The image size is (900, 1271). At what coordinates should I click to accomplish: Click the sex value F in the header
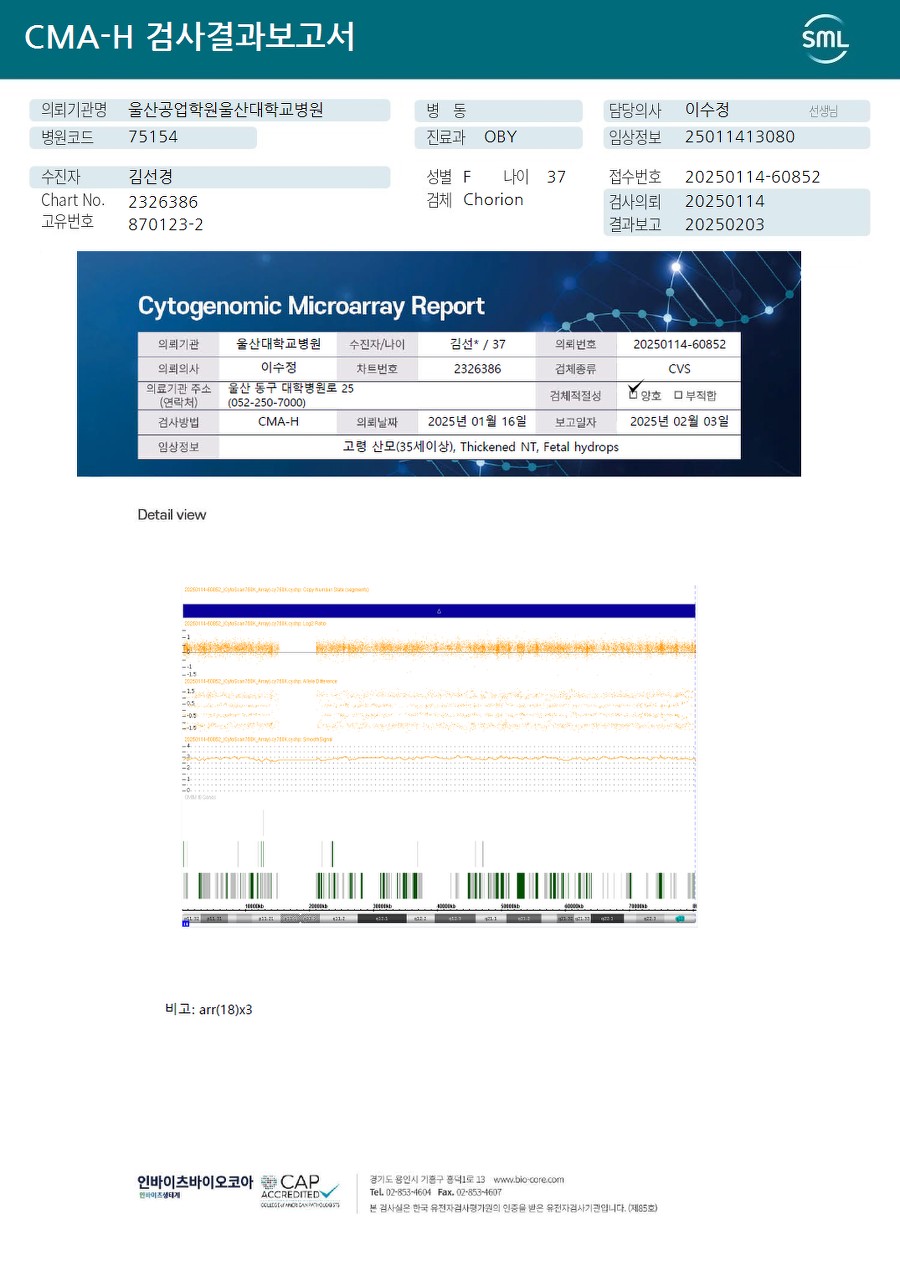[x=467, y=177]
